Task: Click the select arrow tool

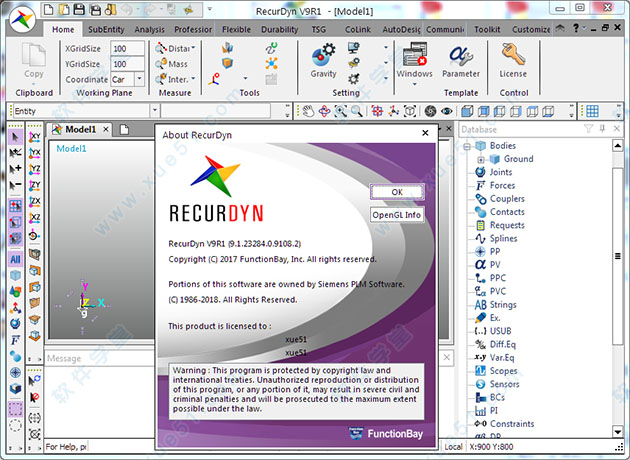Action: pyautogui.click(x=15, y=137)
